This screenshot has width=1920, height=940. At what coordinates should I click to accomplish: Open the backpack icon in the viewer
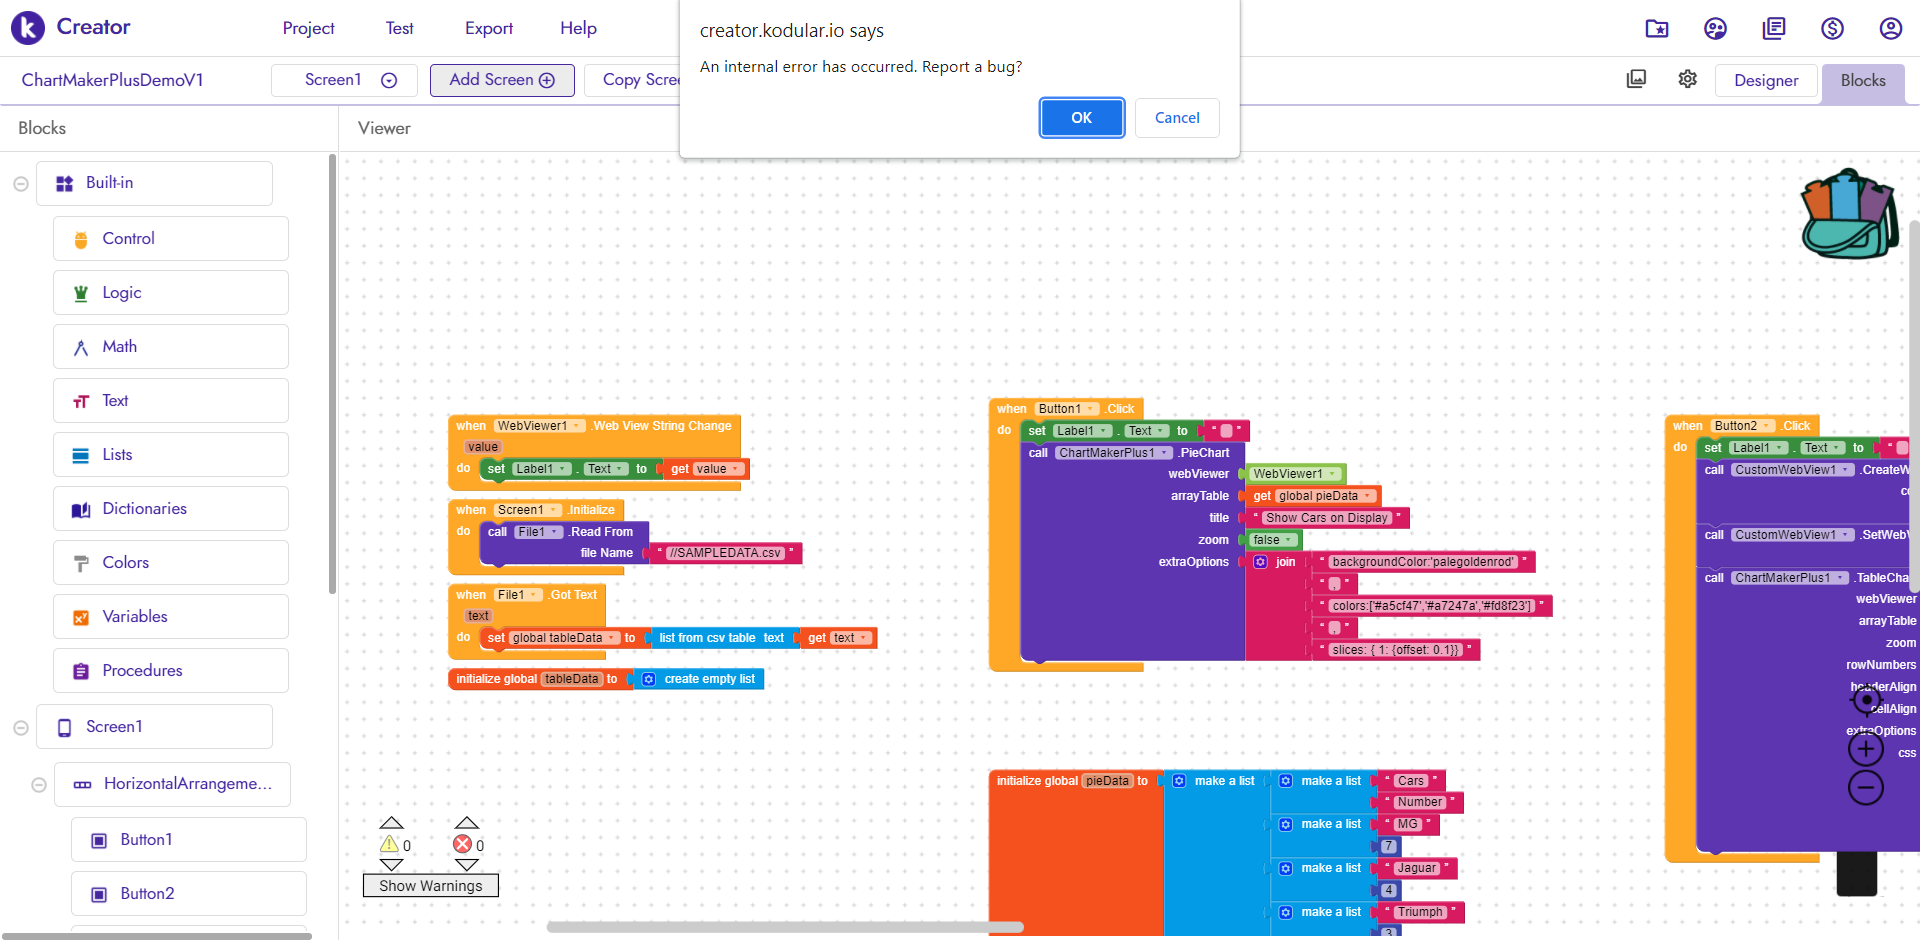tap(1849, 215)
